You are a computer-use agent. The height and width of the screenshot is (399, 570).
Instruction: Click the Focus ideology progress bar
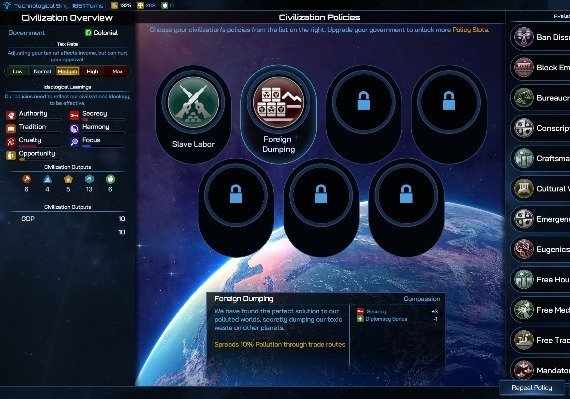[103, 146]
